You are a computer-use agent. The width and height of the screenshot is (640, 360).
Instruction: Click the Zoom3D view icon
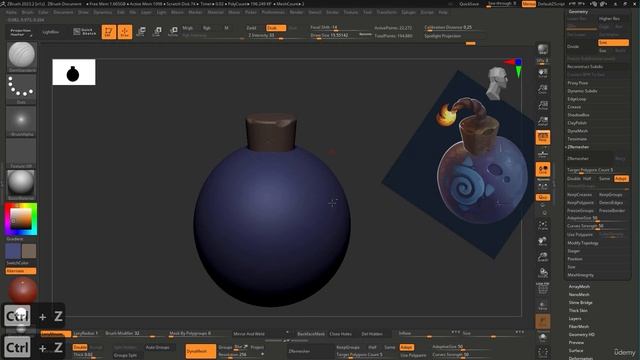542,257
